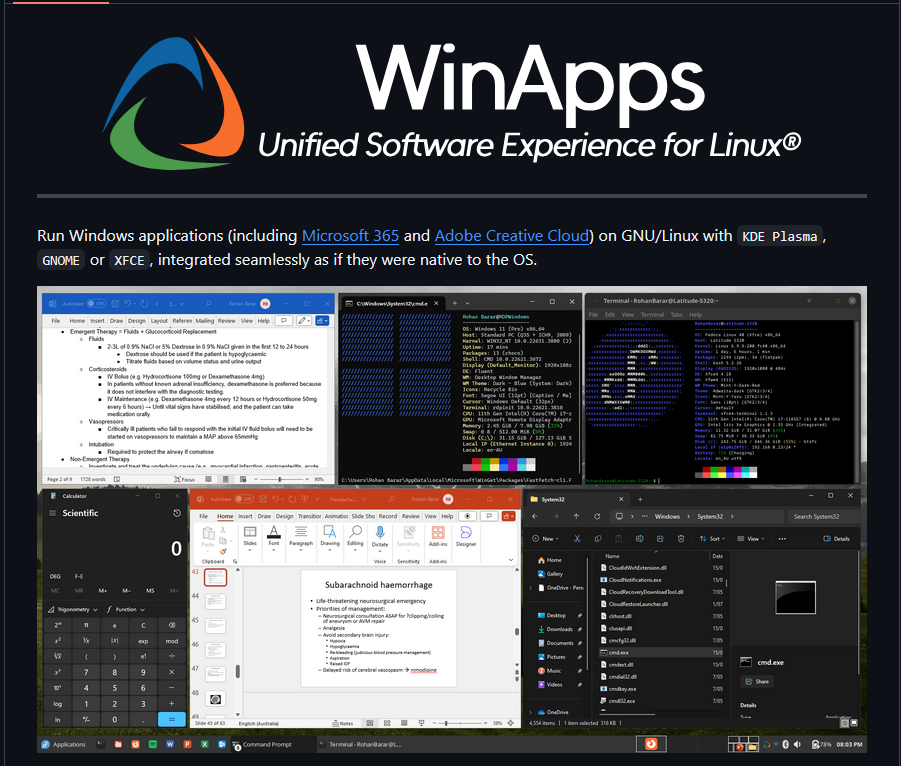
Task: Follow the Adobe Creative Cloud link
Action: click(x=512, y=236)
